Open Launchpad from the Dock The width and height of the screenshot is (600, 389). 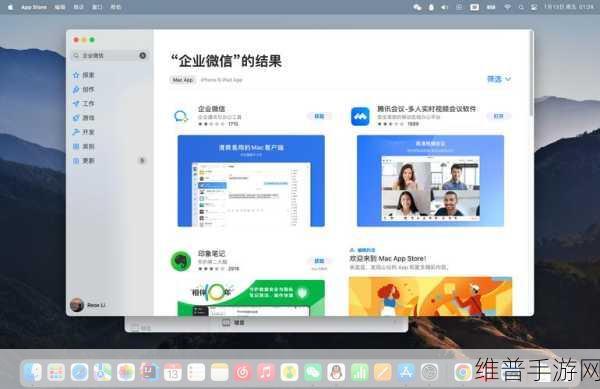point(56,372)
